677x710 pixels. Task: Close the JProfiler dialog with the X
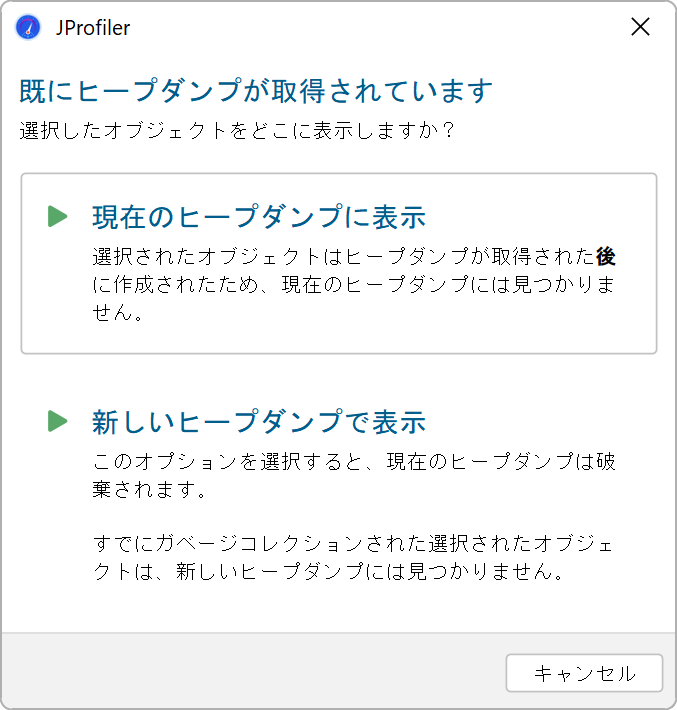point(640,27)
